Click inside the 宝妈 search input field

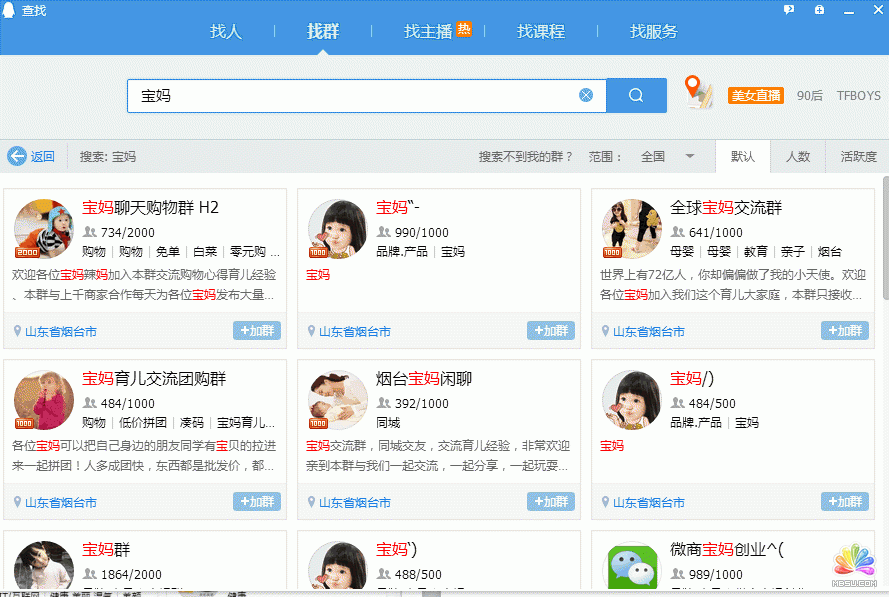[x=350, y=96]
